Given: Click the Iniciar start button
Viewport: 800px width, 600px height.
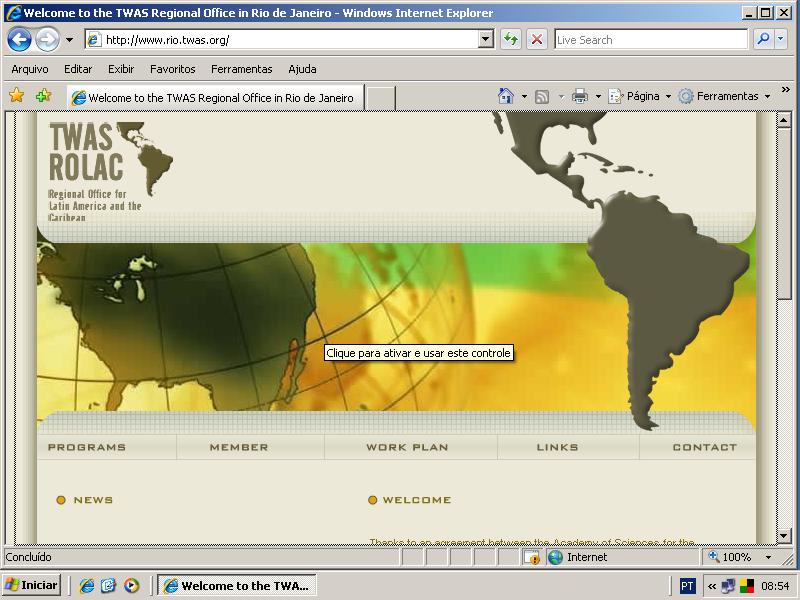Looking at the screenshot, I should 32,585.
